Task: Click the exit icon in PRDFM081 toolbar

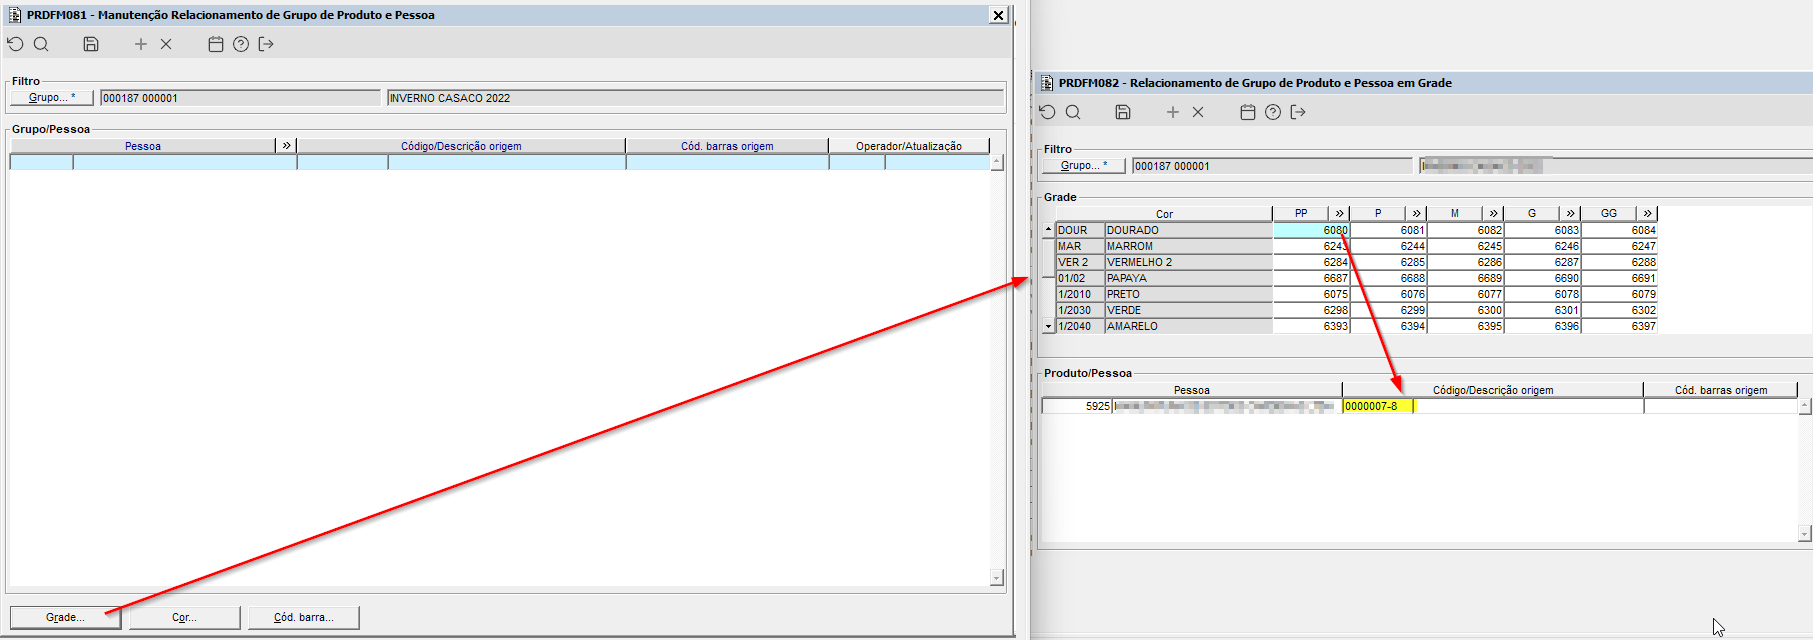Action: pos(266,44)
